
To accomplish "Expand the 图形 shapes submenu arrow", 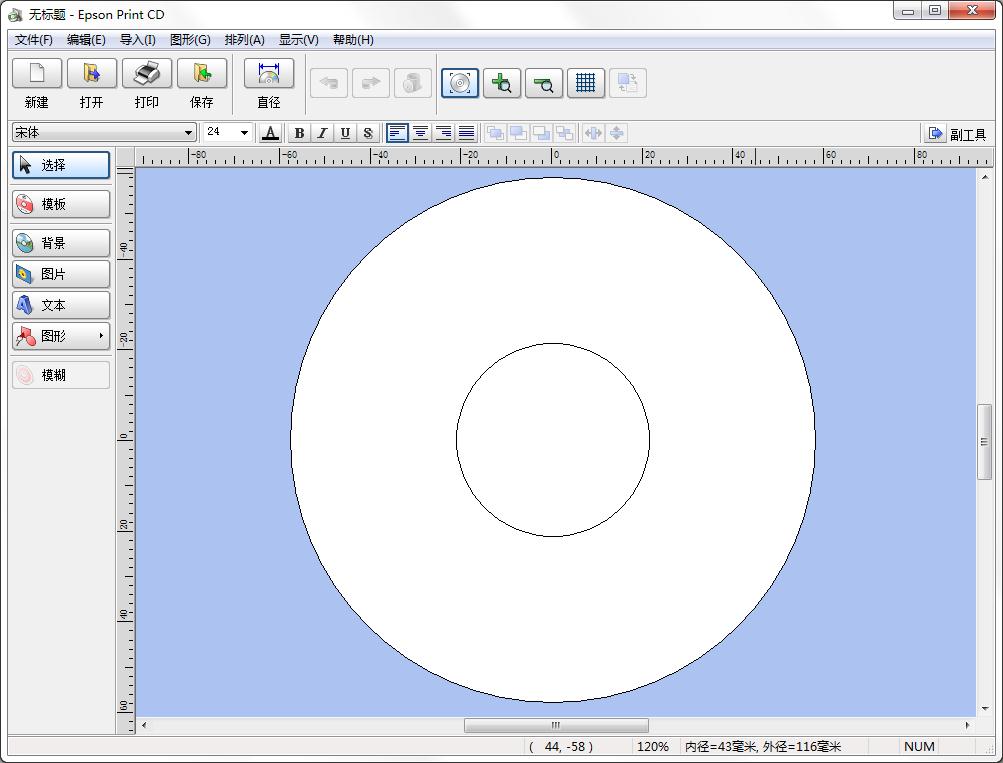I will (101, 336).
